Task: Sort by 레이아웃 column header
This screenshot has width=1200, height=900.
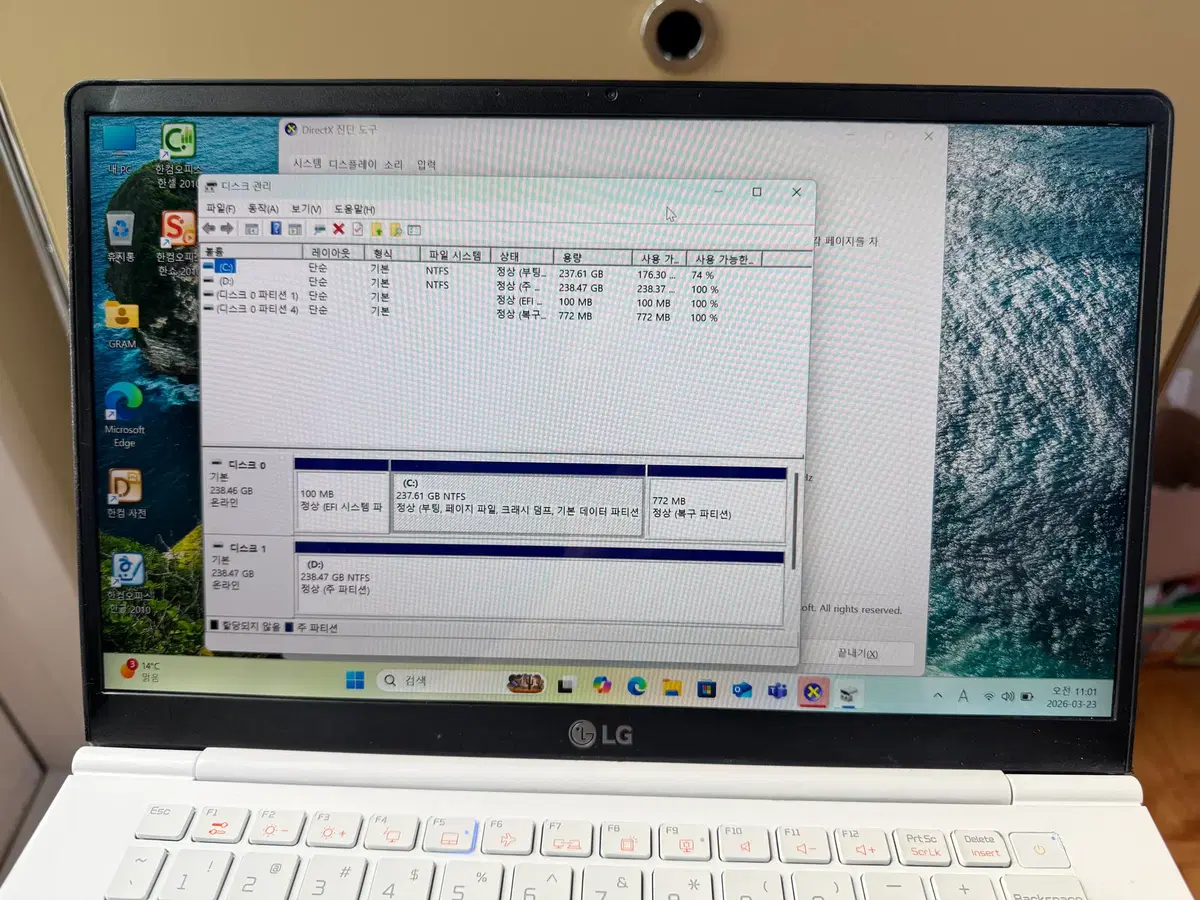Action: (333, 254)
